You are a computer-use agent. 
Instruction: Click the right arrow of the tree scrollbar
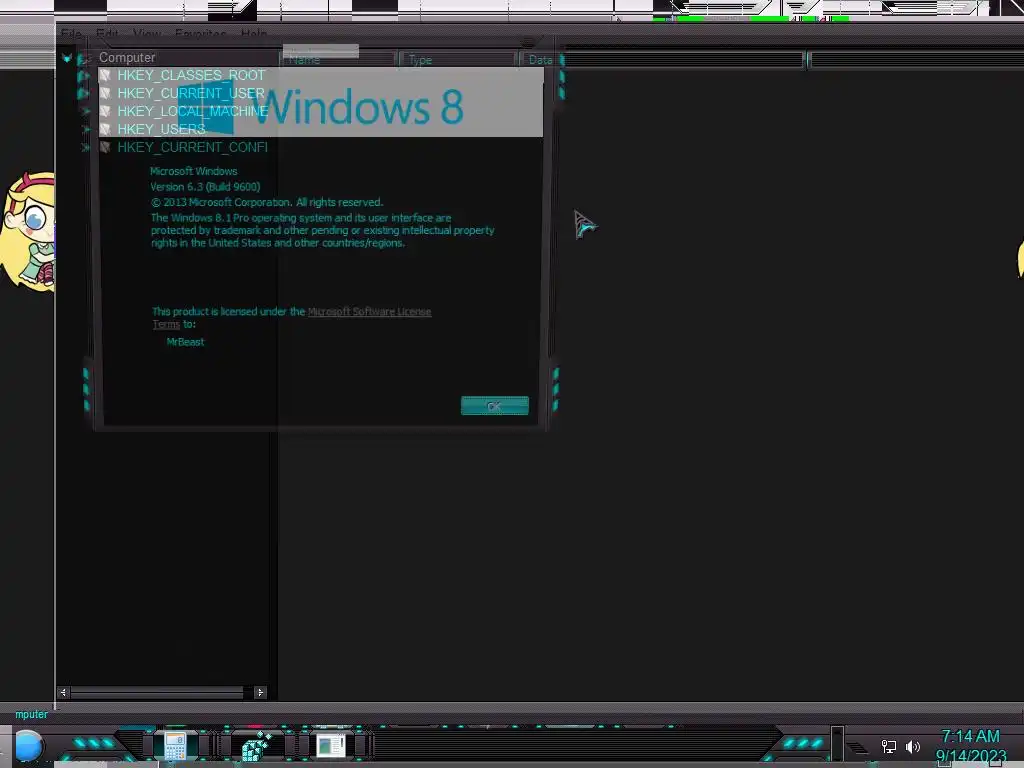[260, 692]
